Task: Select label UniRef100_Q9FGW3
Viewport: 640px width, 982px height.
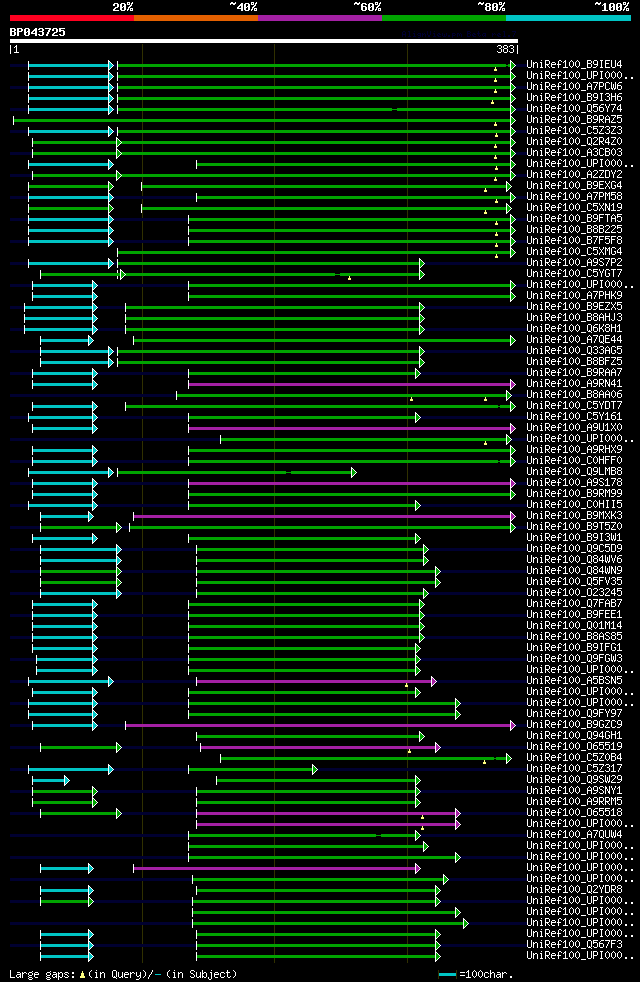Action: (574, 659)
